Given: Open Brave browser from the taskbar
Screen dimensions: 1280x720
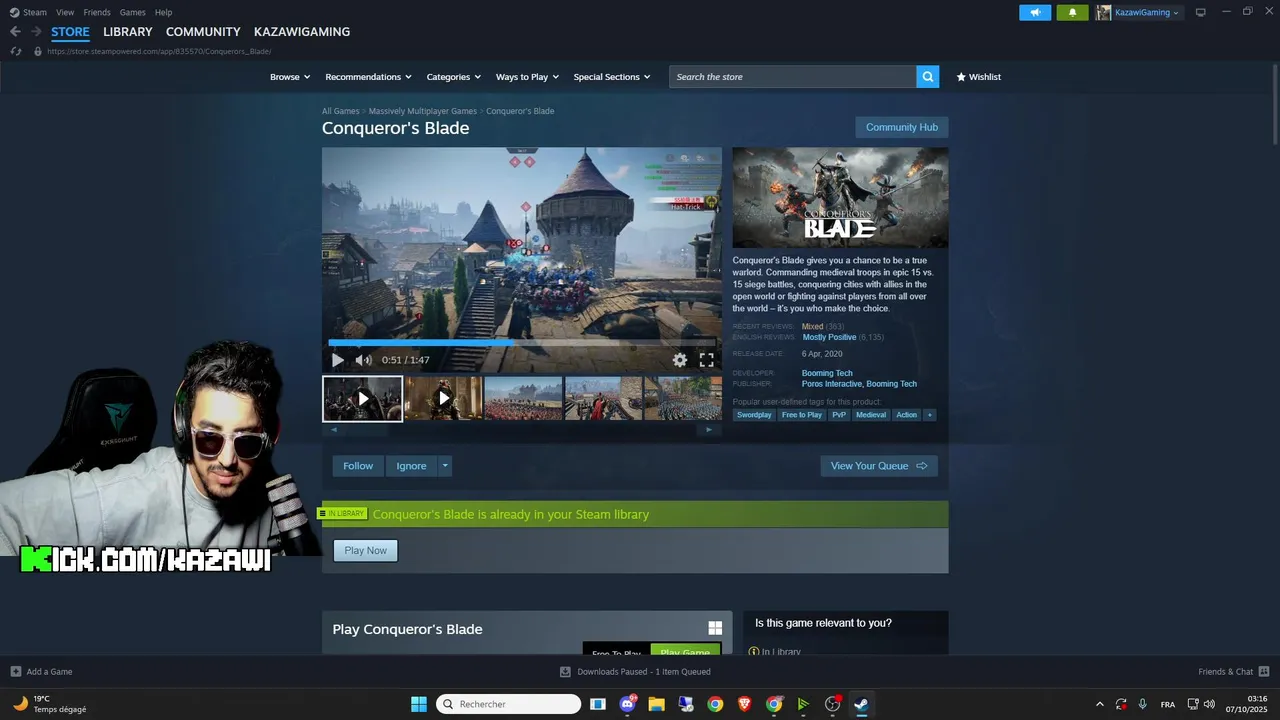Looking at the screenshot, I should (744, 704).
